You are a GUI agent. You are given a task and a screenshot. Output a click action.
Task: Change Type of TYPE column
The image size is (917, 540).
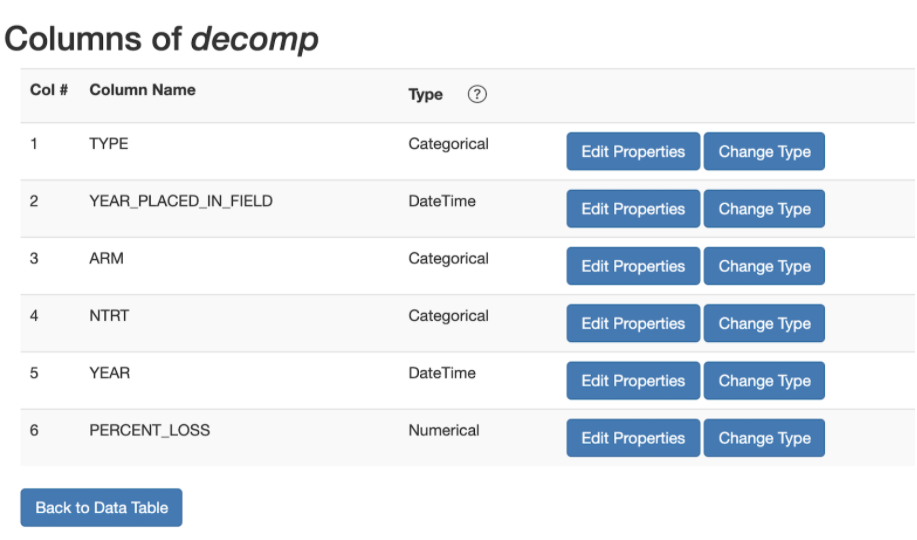tap(764, 152)
